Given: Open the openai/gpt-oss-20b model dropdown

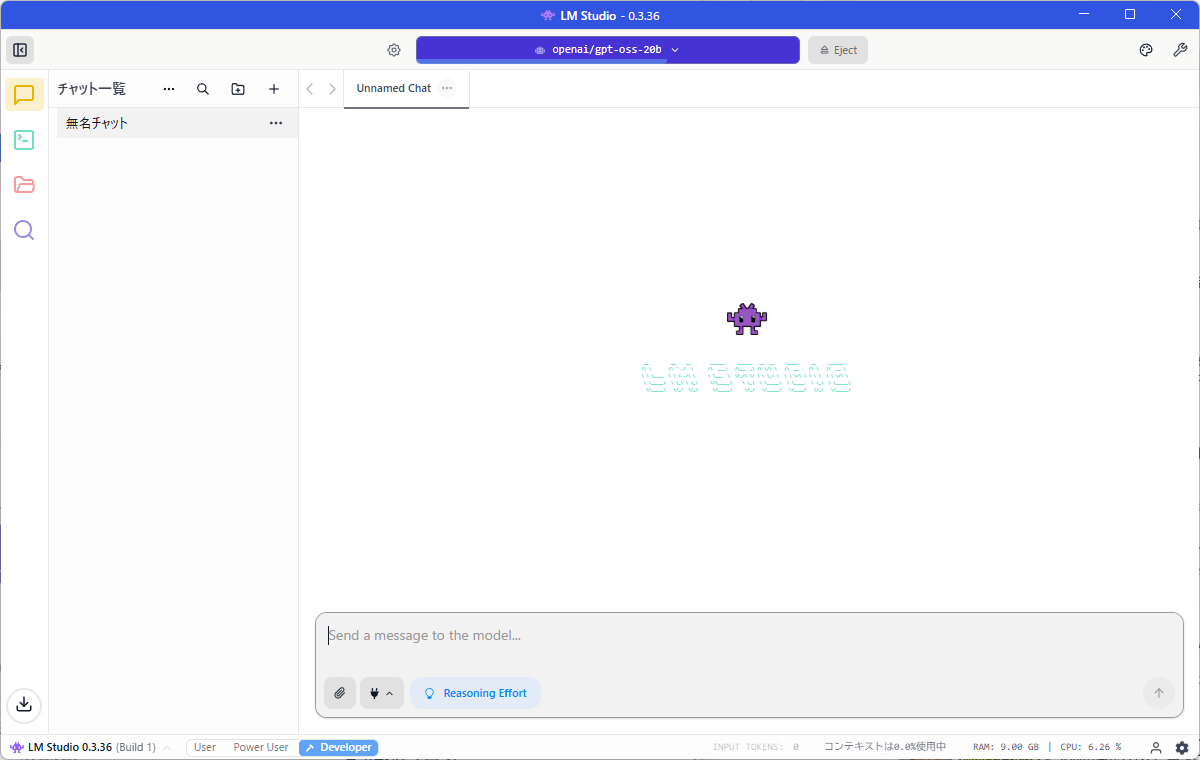Looking at the screenshot, I should [x=607, y=50].
